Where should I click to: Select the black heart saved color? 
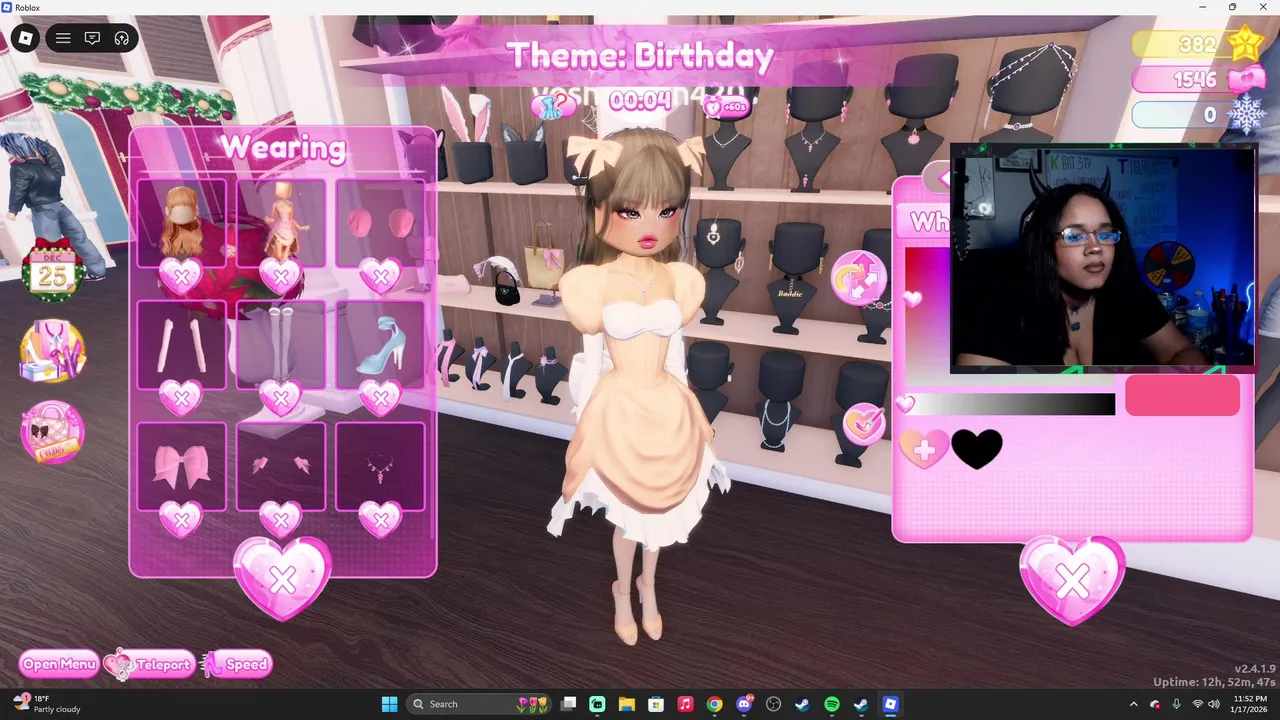point(977,449)
